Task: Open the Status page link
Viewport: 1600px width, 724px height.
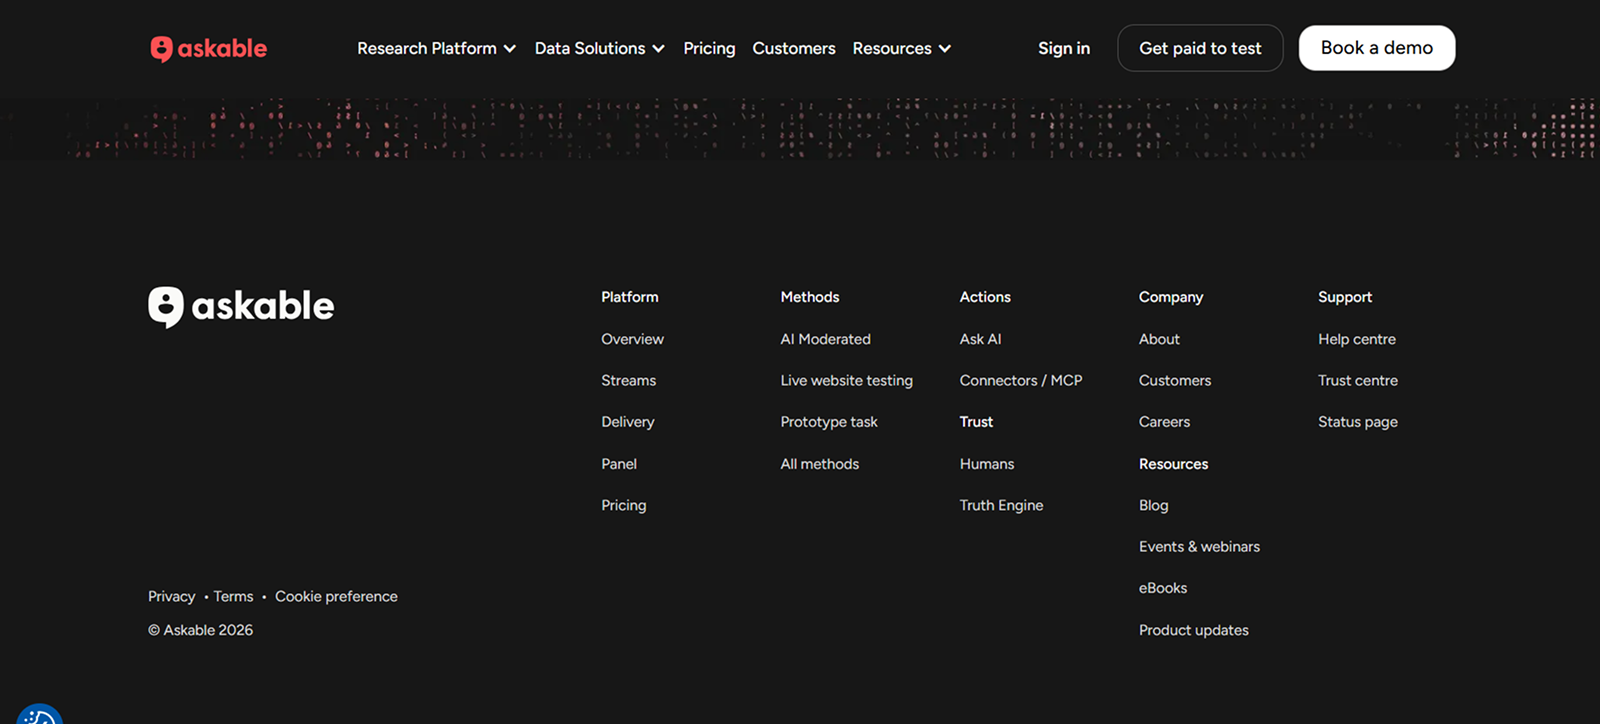Action: 1357,422
